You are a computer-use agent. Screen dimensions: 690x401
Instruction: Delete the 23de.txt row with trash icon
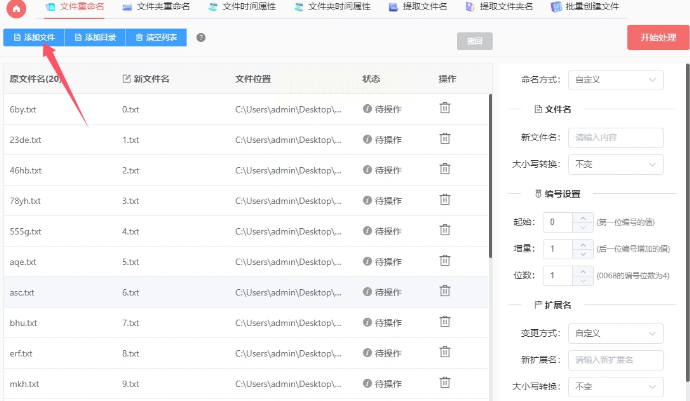[x=445, y=139]
